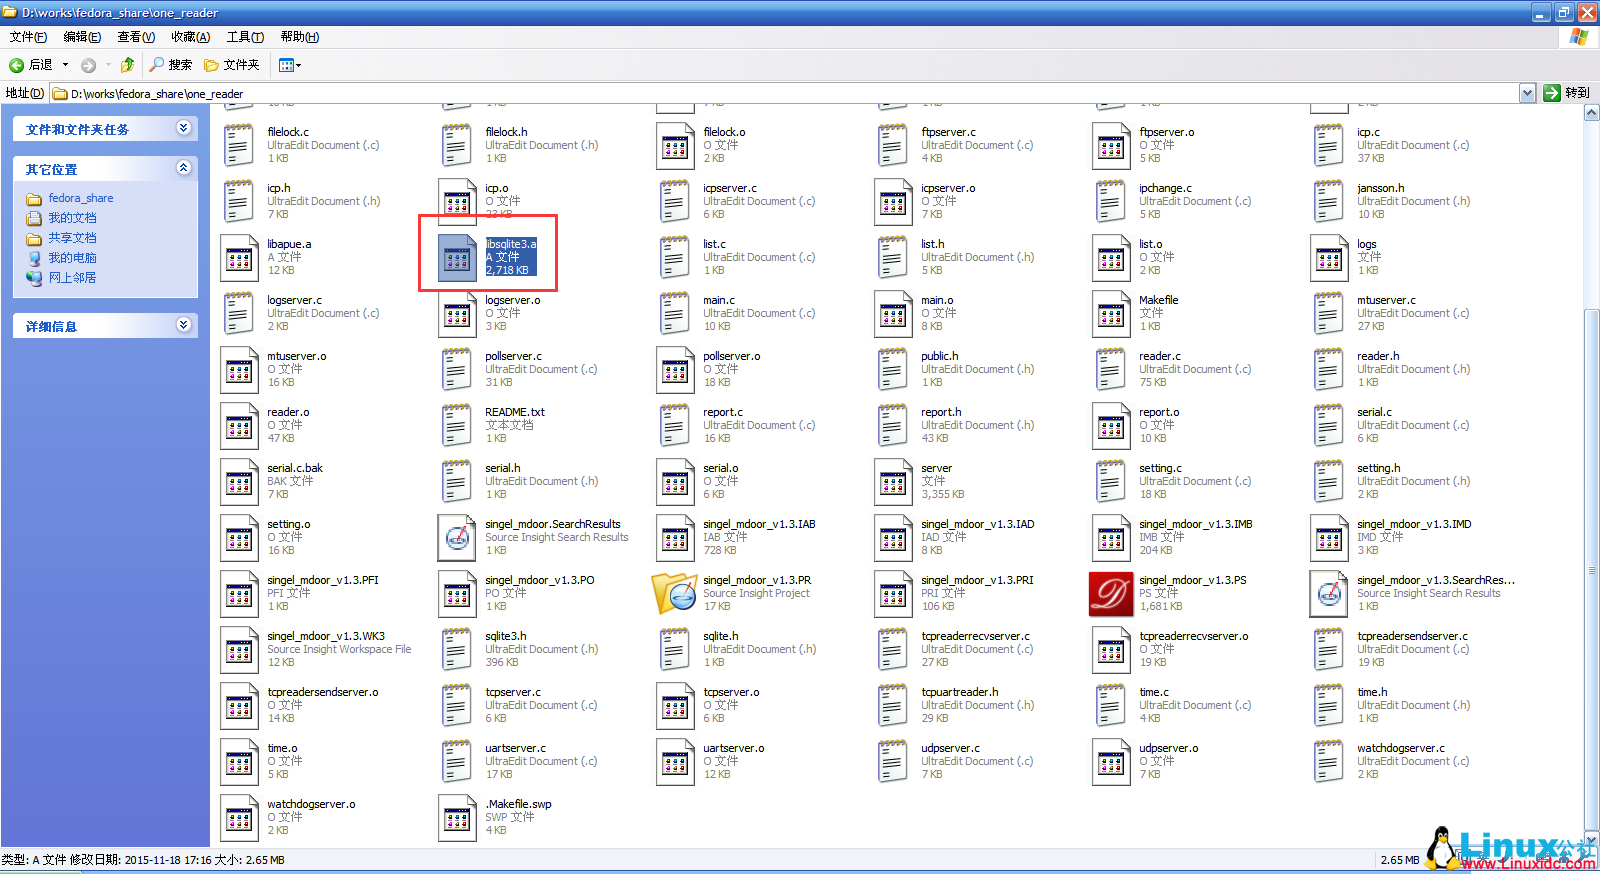Select the libsqlite3.a file icon
The image size is (1600, 874).
click(457, 258)
